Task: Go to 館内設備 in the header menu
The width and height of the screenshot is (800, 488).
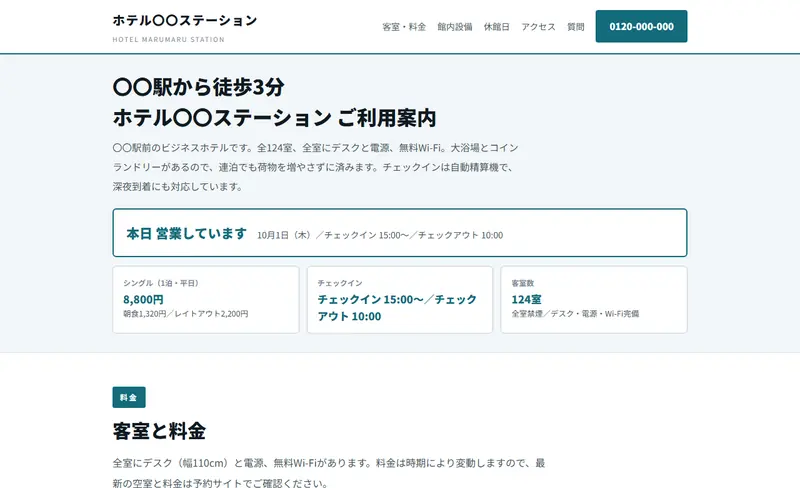Action: (x=455, y=27)
